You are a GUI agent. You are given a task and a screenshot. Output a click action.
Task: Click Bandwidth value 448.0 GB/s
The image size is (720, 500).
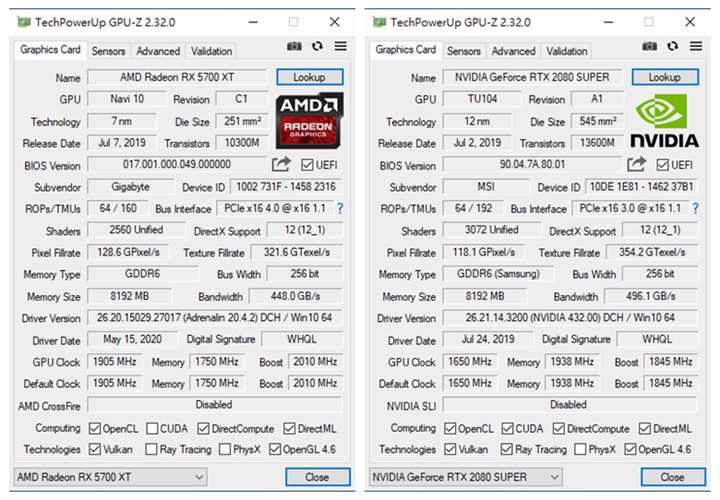click(x=295, y=296)
